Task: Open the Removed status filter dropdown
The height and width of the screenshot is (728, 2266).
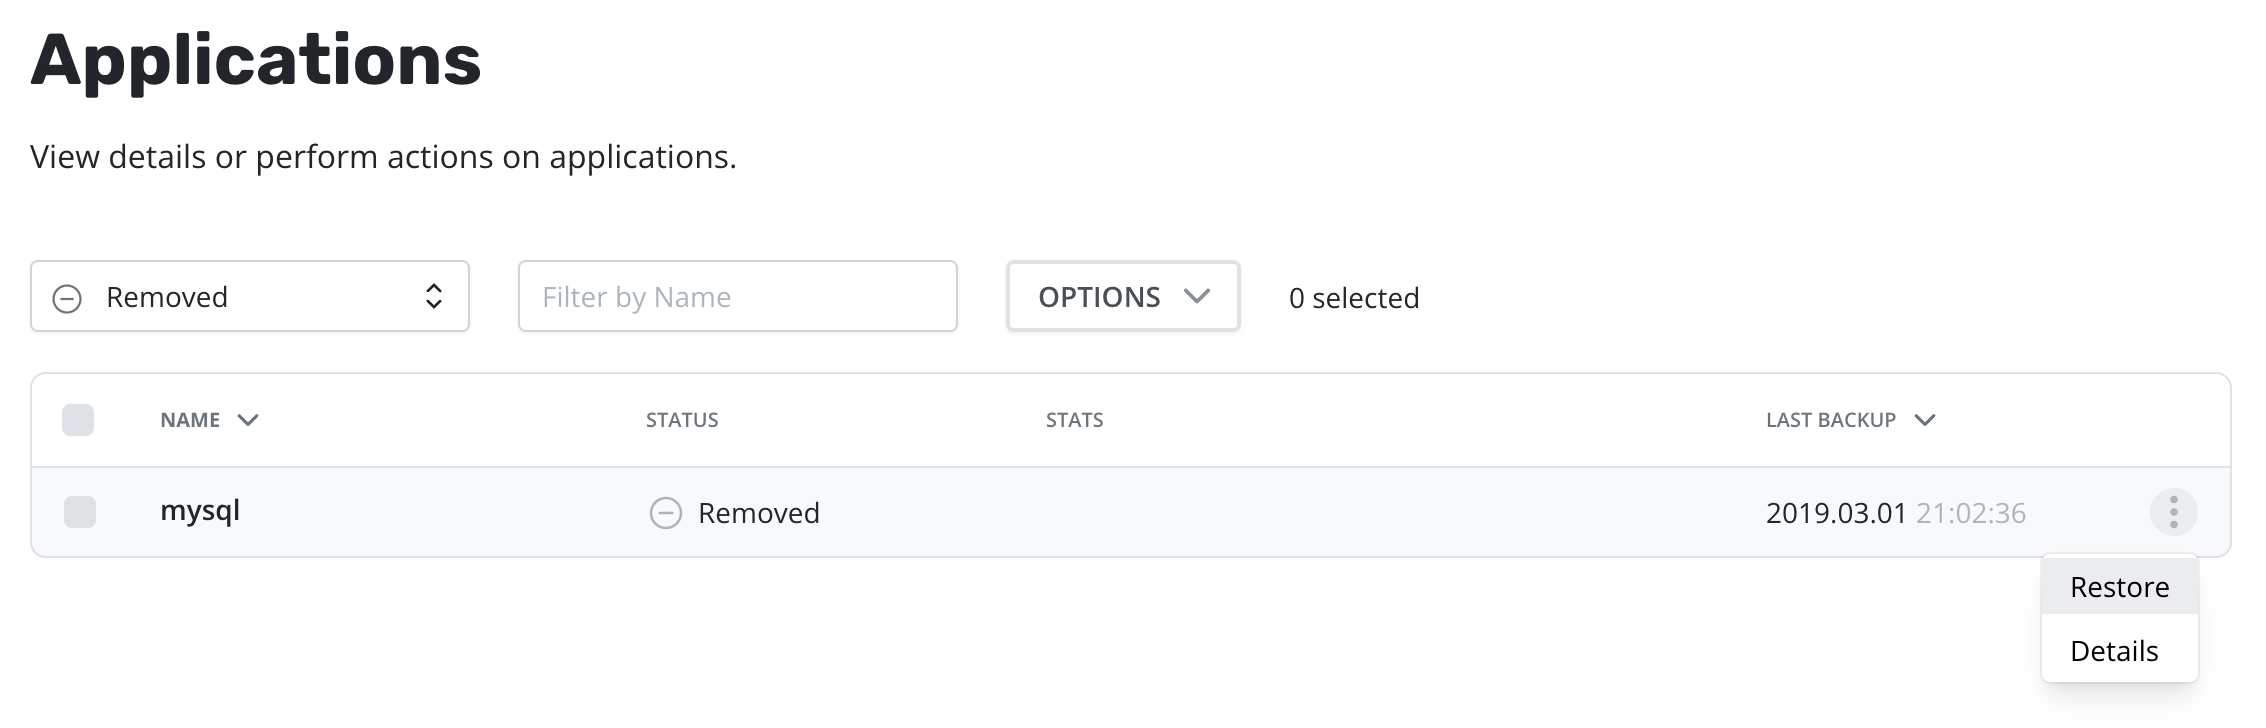Action: click(250, 296)
